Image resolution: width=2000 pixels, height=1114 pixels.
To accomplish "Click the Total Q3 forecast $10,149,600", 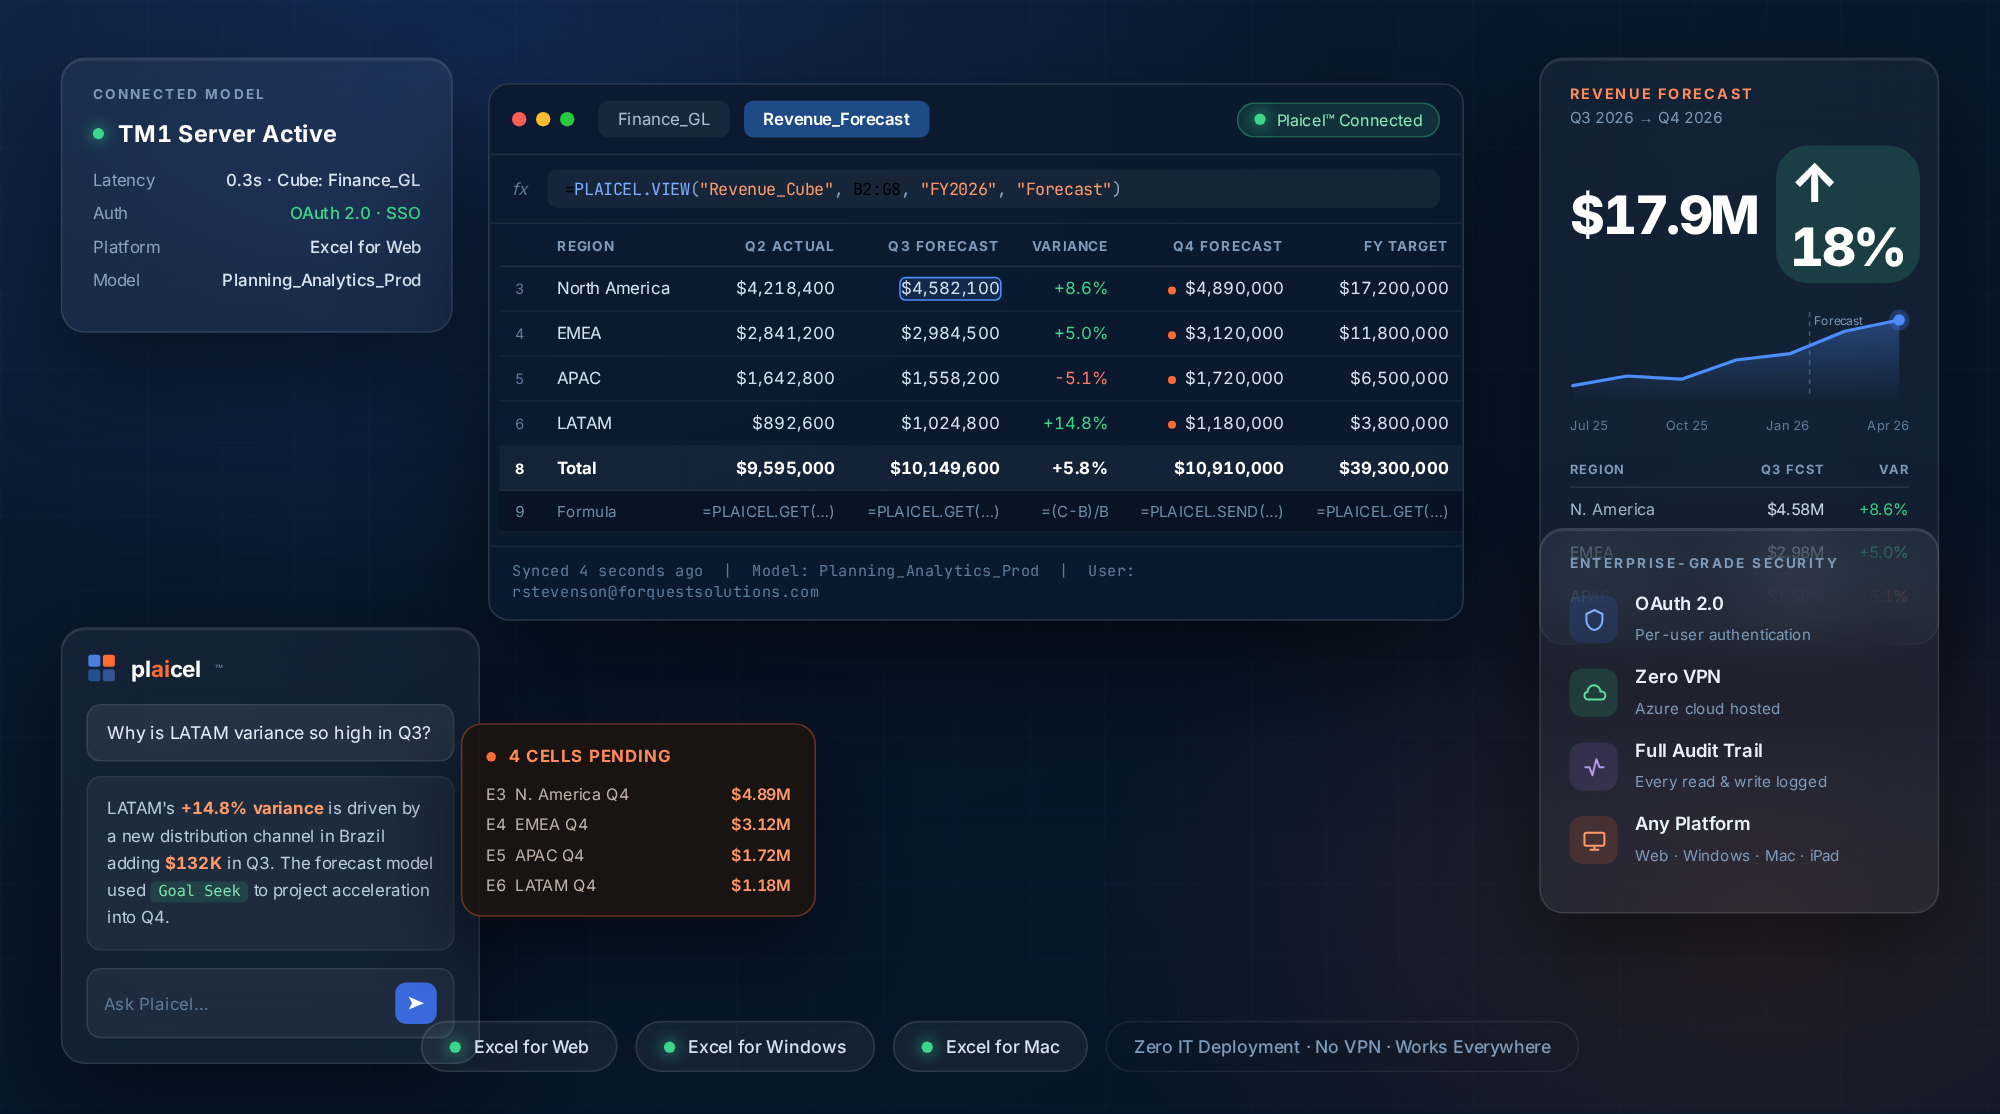I will click(x=944, y=468).
